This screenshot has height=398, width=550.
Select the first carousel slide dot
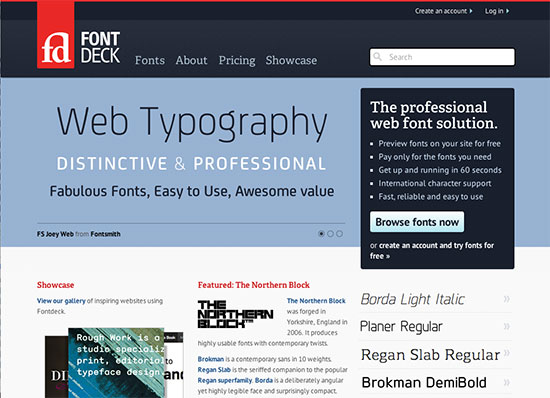tap(321, 234)
